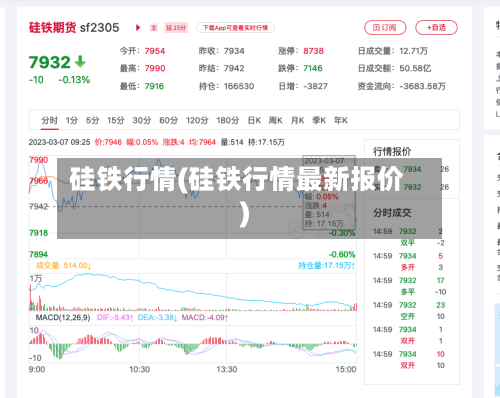Click the 主 tag badge
Image resolution: width=500 pixels, height=398 pixels.
(154, 28)
